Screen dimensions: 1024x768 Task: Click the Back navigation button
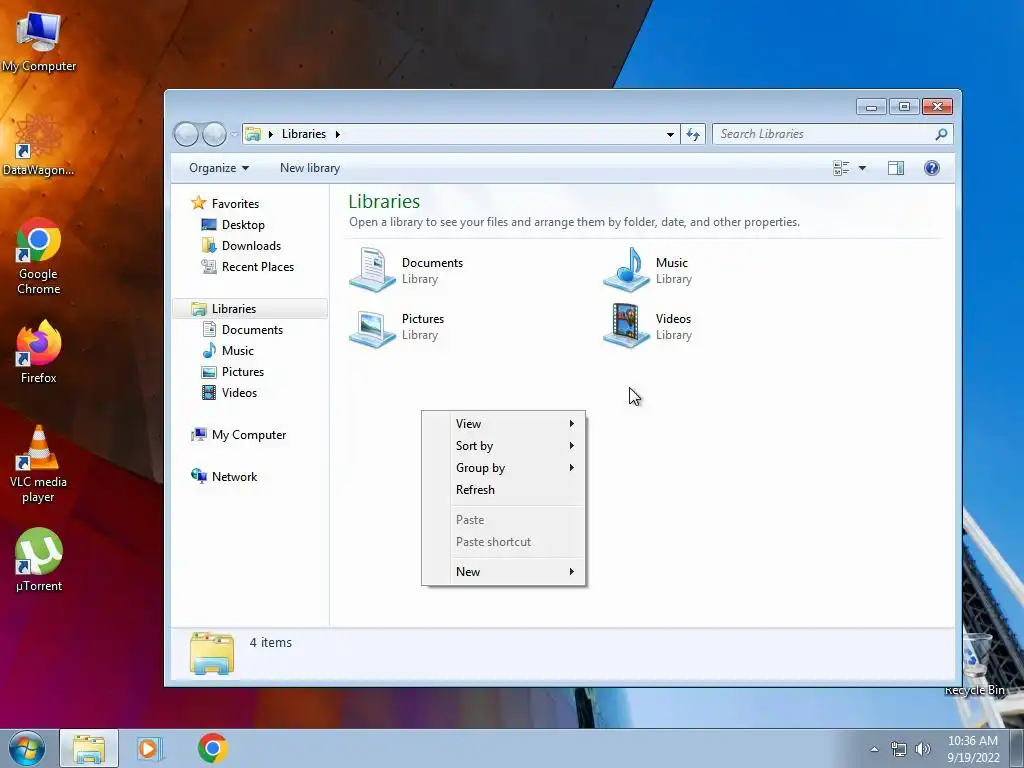click(186, 134)
